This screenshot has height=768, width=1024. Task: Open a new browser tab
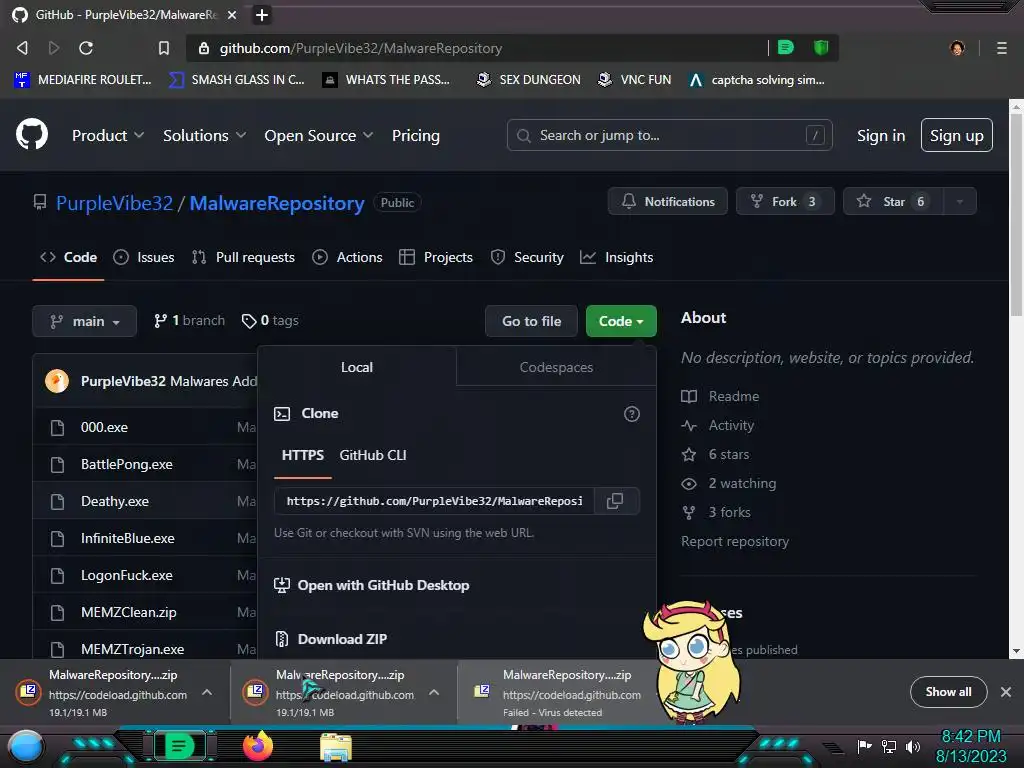click(261, 14)
